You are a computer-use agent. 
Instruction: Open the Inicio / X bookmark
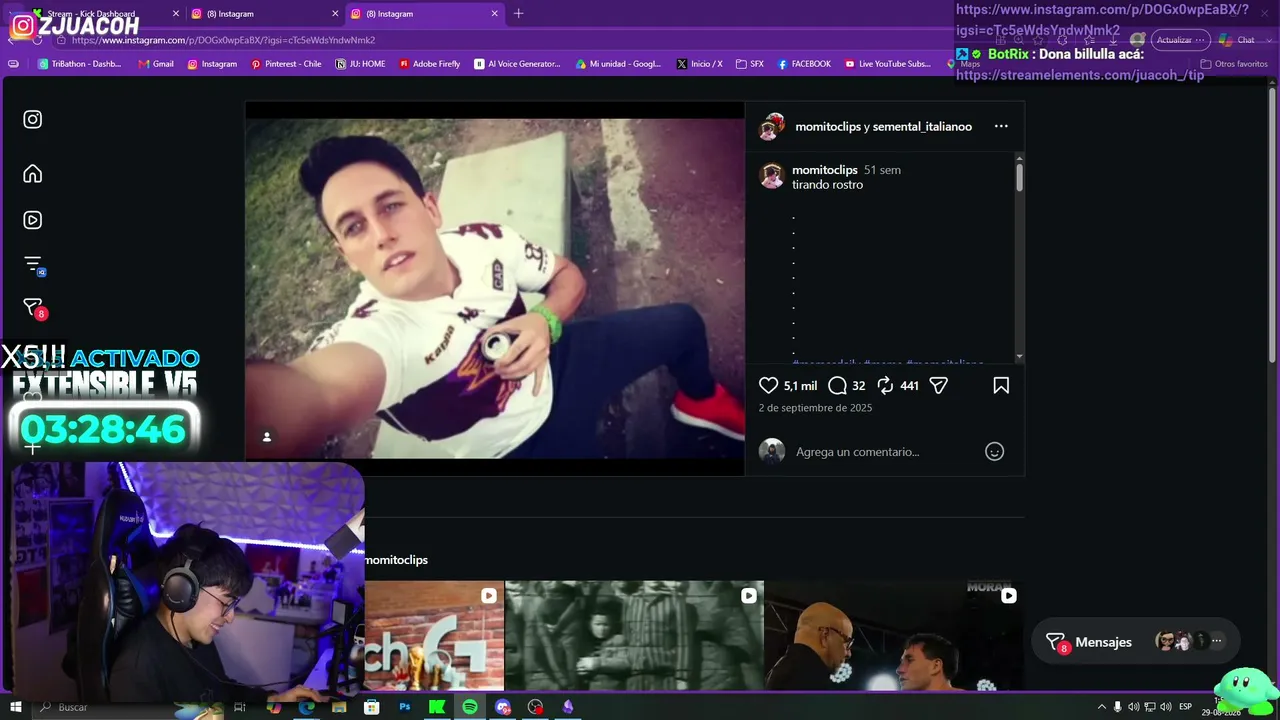pyautogui.click(x=699, y=64)
